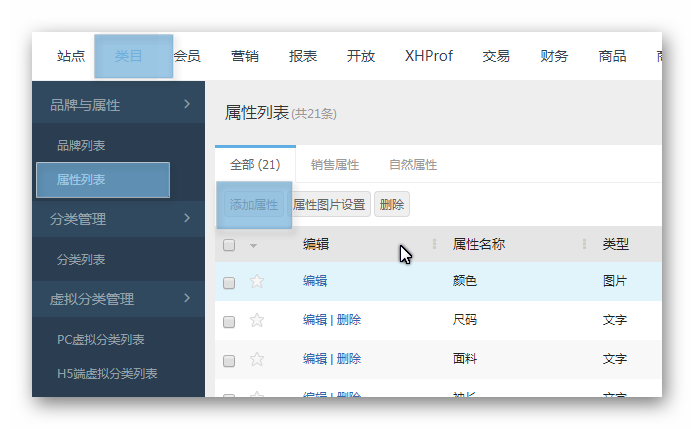Star the 面料 attribute row

click(257, 359)
